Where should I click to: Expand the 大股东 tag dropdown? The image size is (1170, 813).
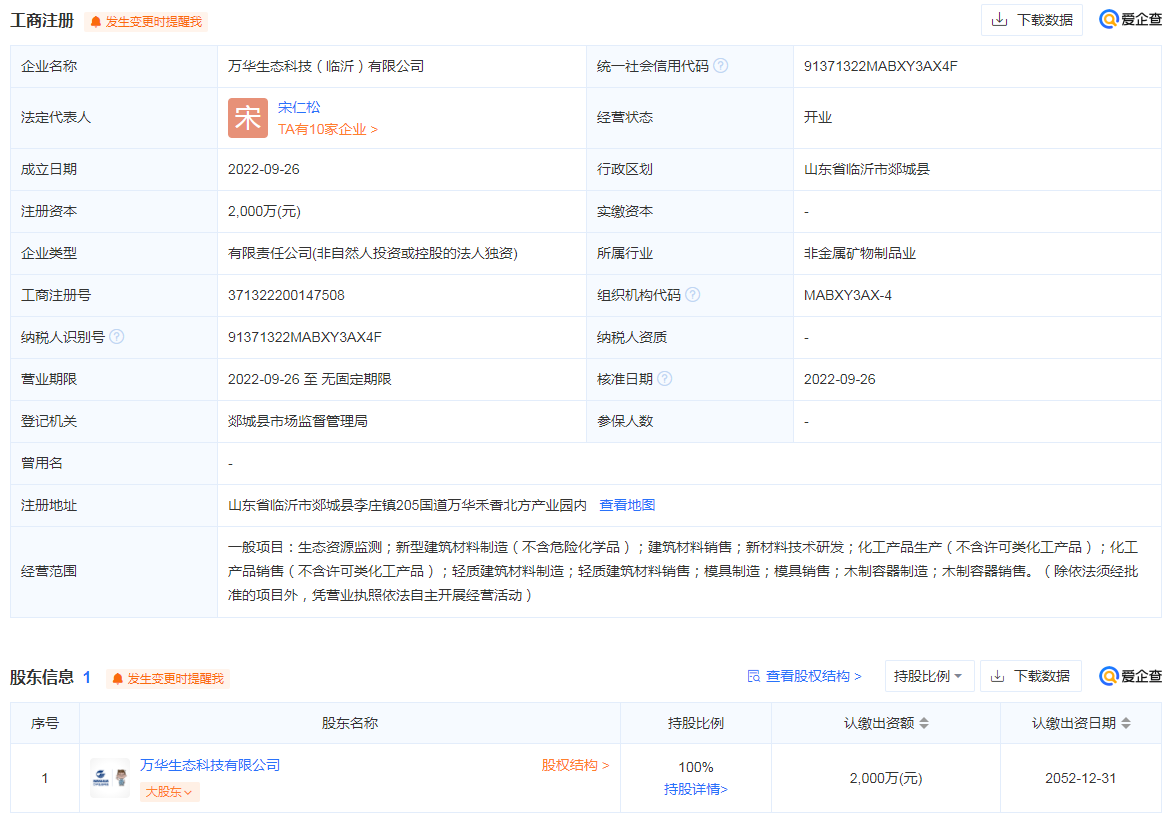tap(169, 792)
